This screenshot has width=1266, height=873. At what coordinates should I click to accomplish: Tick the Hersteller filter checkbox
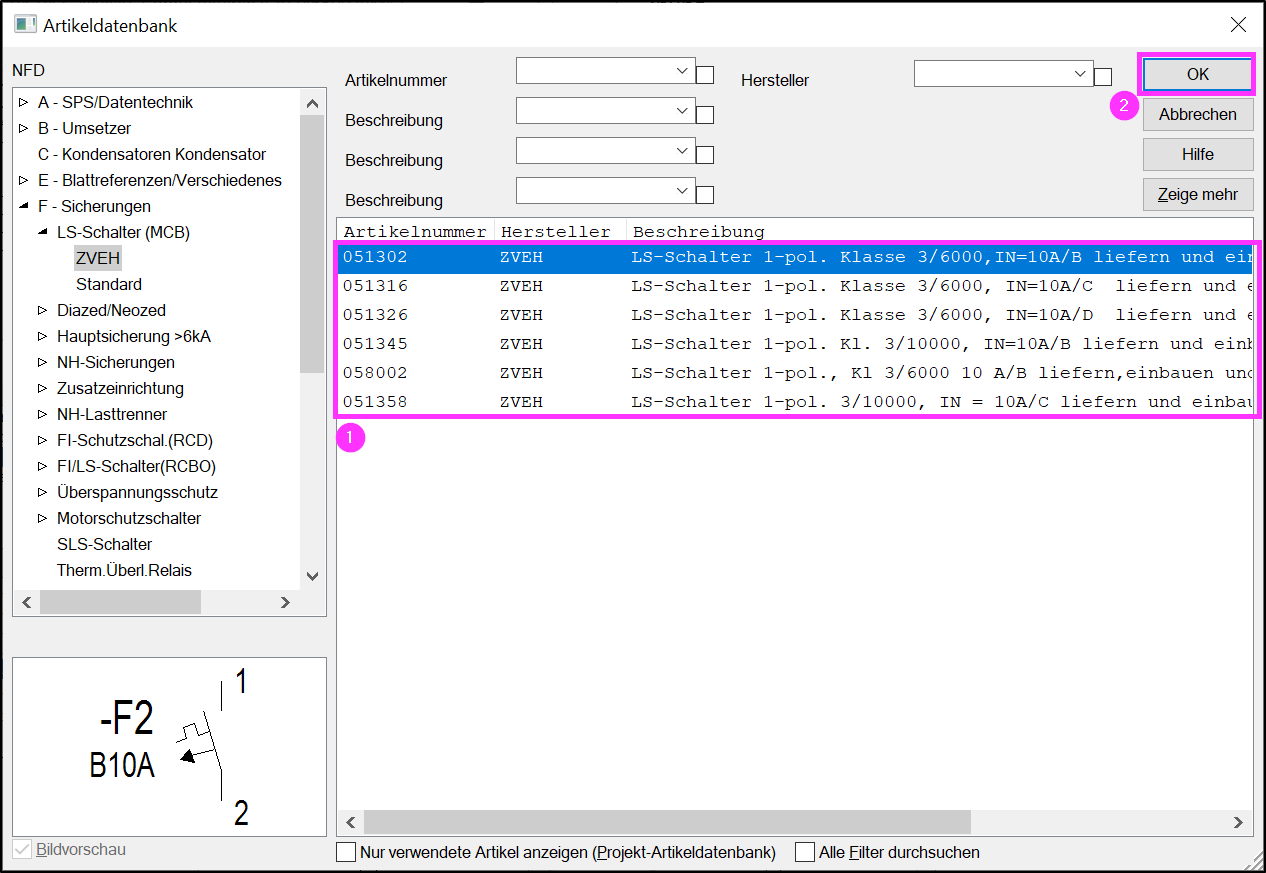tap(1103, 77)
